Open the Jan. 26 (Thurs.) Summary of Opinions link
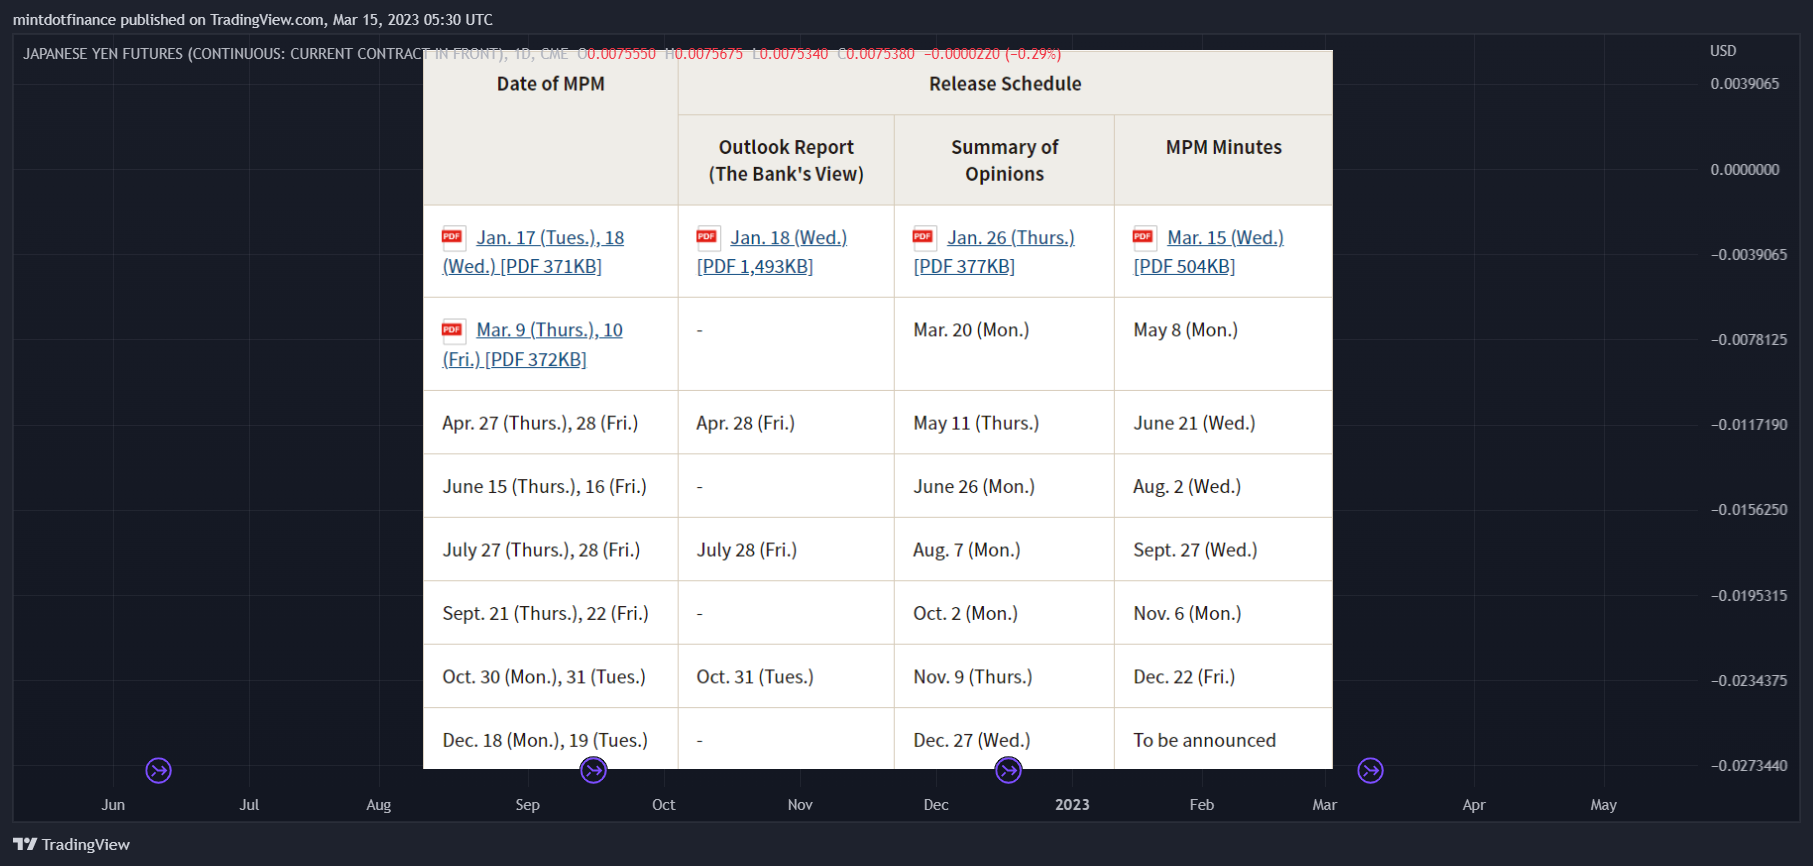Screen dimensions: 1813x866 [994, 252]
